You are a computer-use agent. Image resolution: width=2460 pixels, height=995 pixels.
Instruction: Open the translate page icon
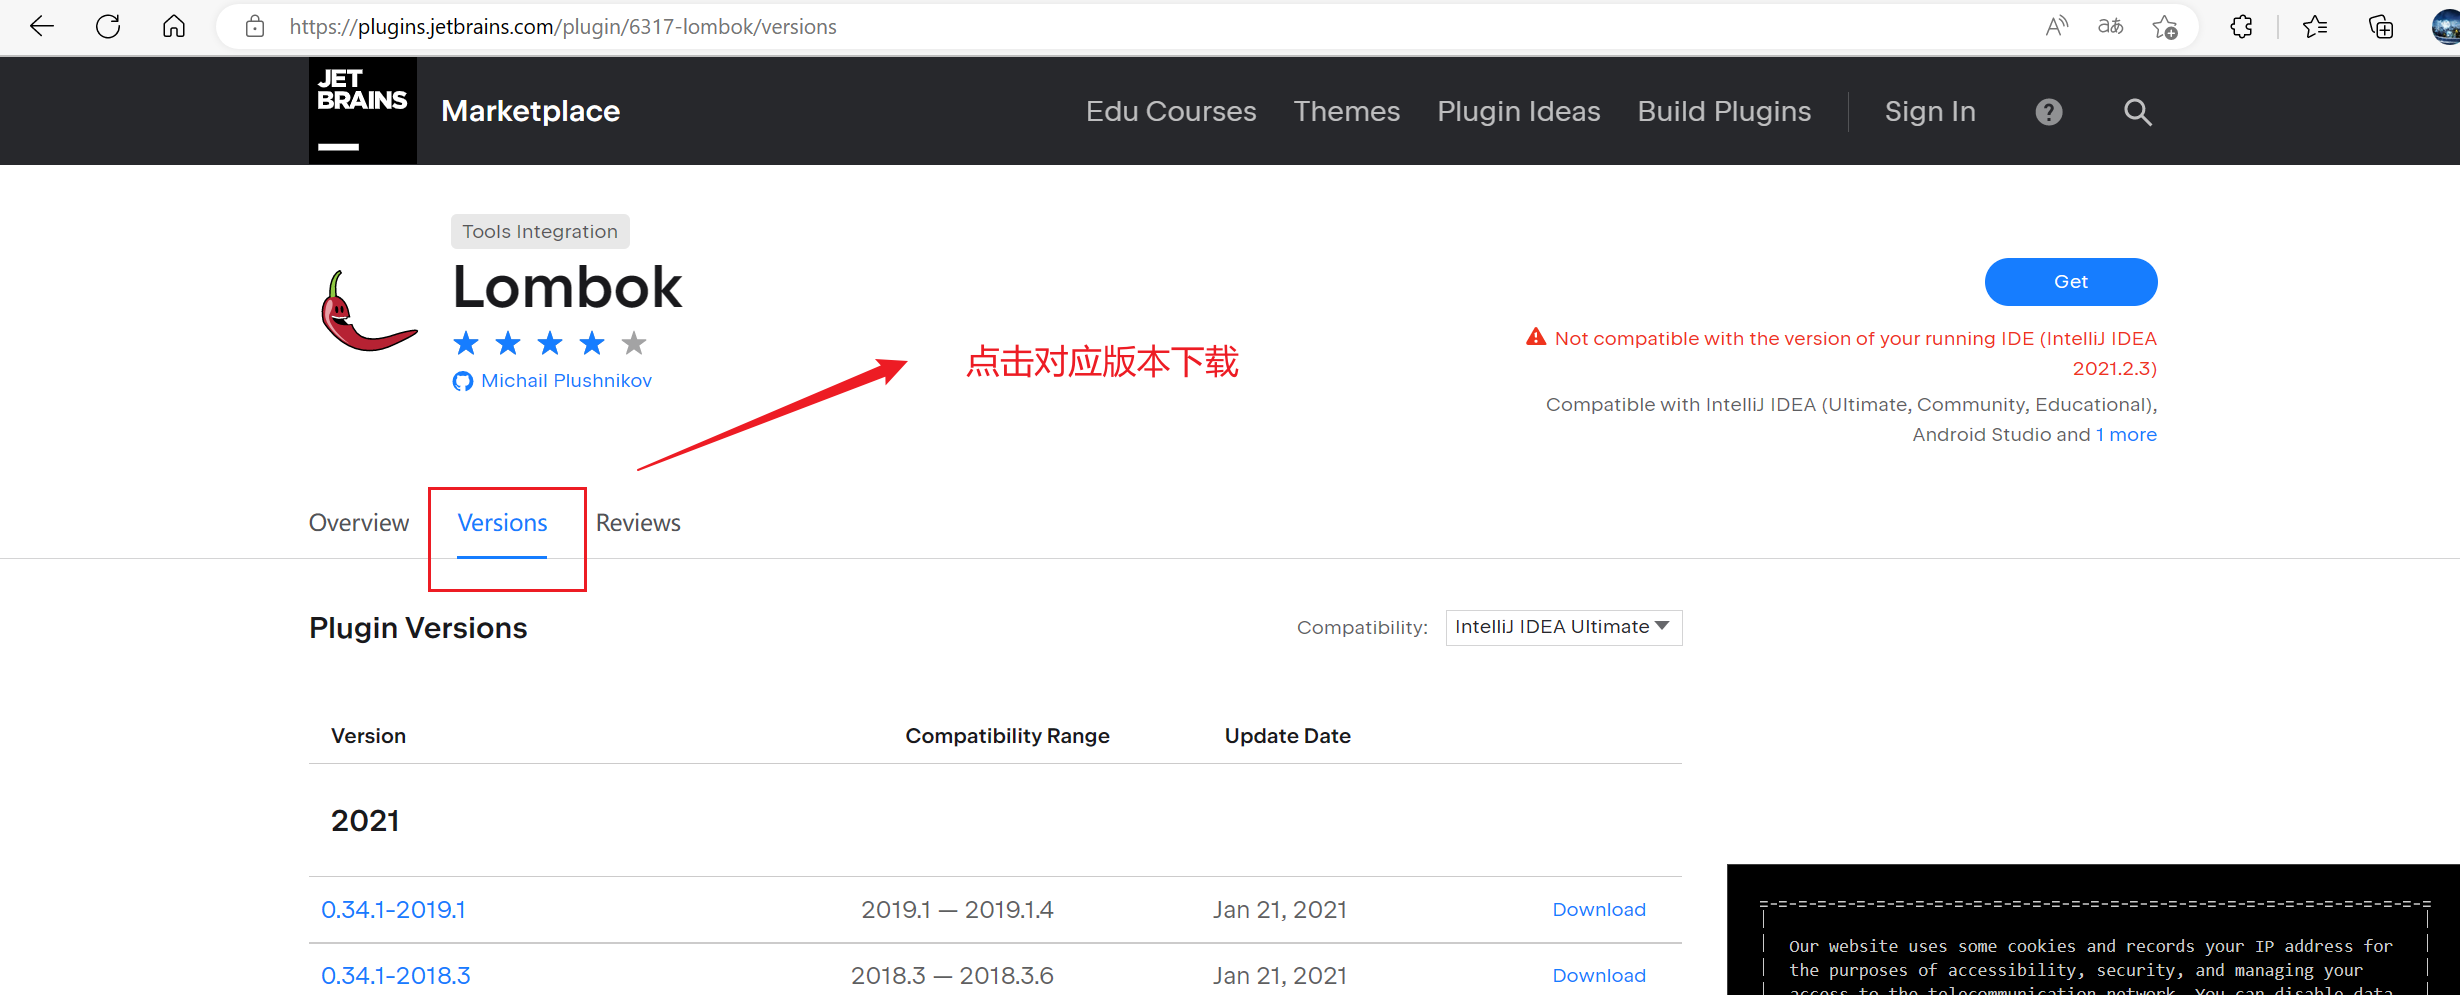tap(2110, 27)
